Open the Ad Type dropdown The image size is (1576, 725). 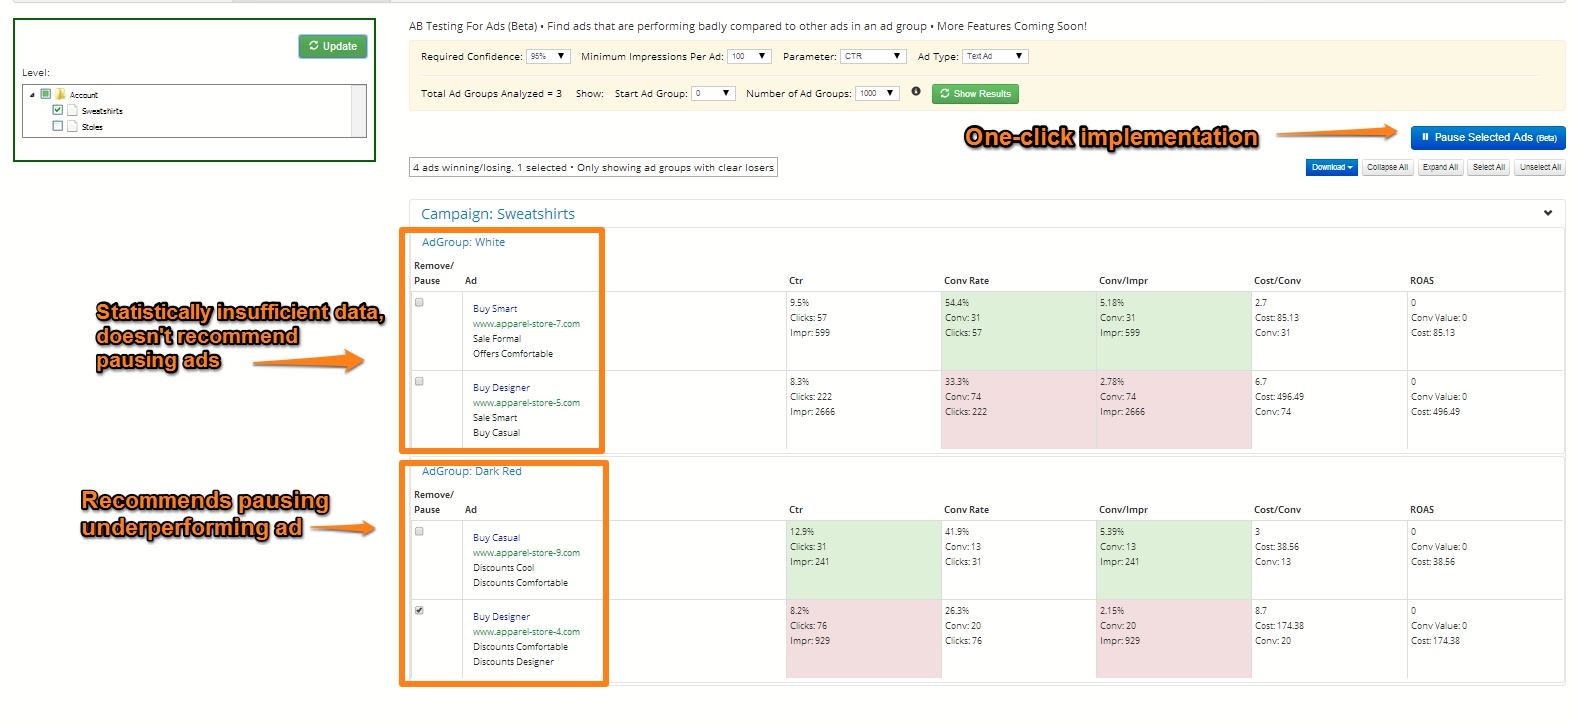[995, 57]
